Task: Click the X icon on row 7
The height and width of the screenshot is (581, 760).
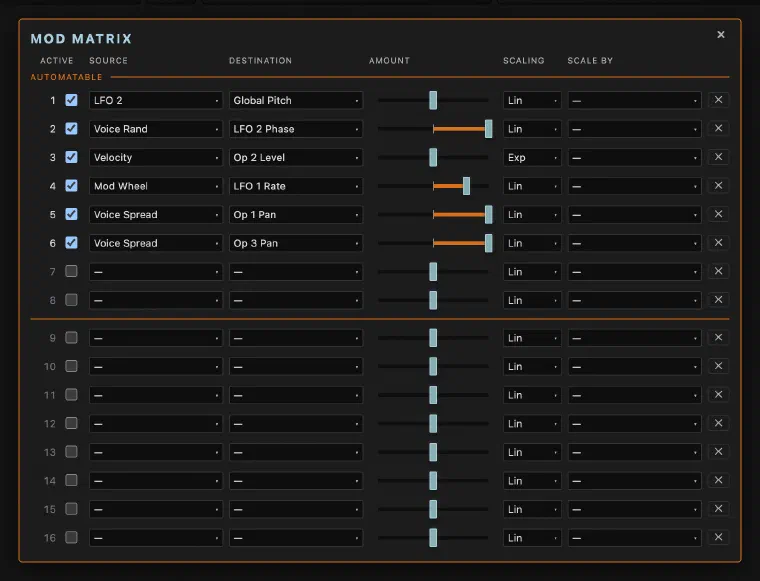Action: pos(718,271)
